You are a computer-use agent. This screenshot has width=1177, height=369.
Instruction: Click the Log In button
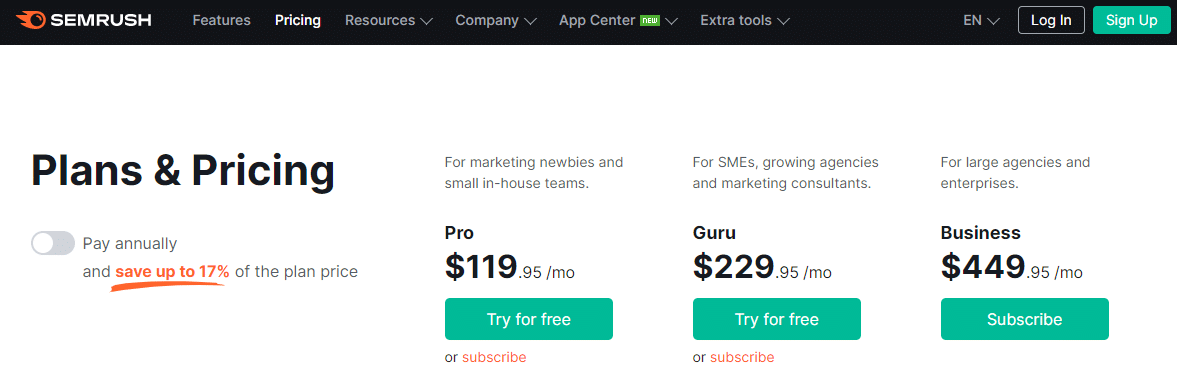coord(1051,20)
